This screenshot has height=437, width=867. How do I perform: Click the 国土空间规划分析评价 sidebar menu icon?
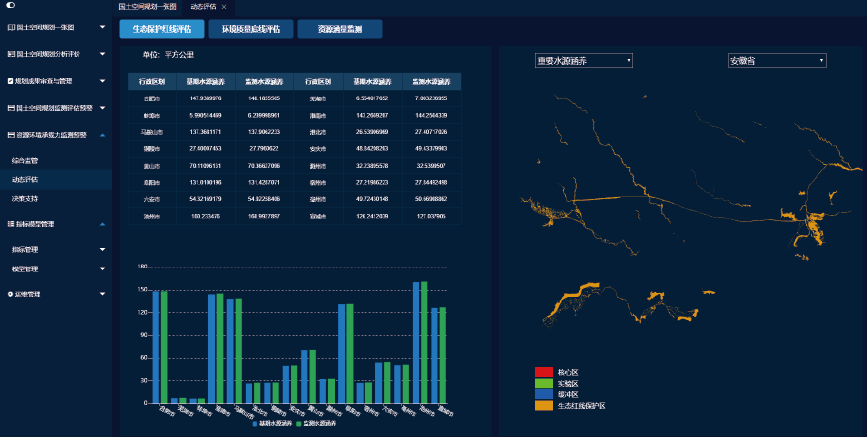10,54
